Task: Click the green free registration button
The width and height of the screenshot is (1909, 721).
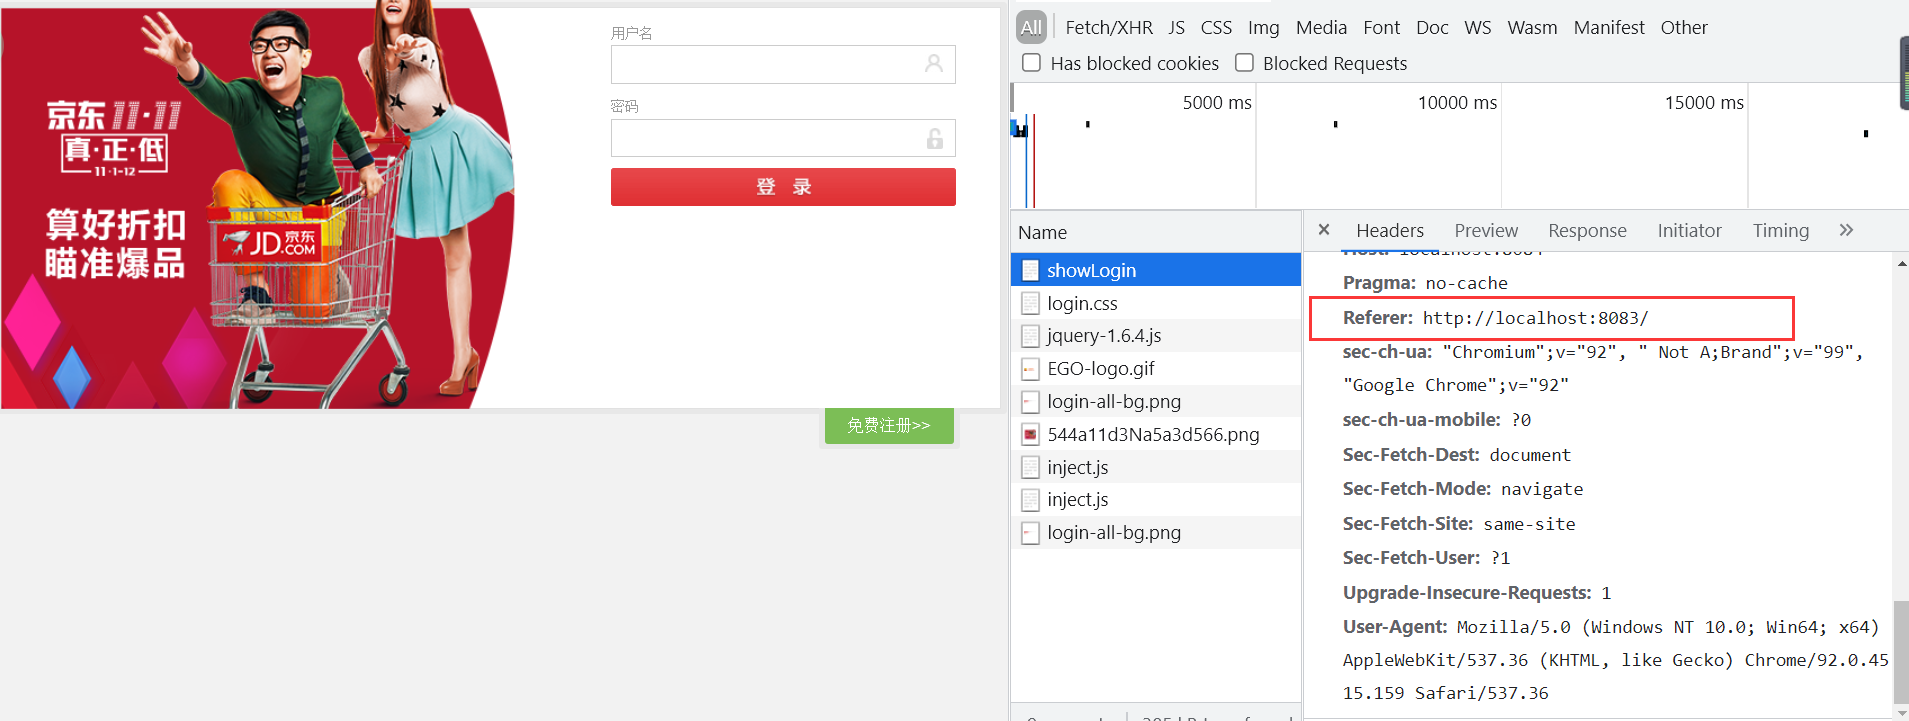Action: point(889,426)
